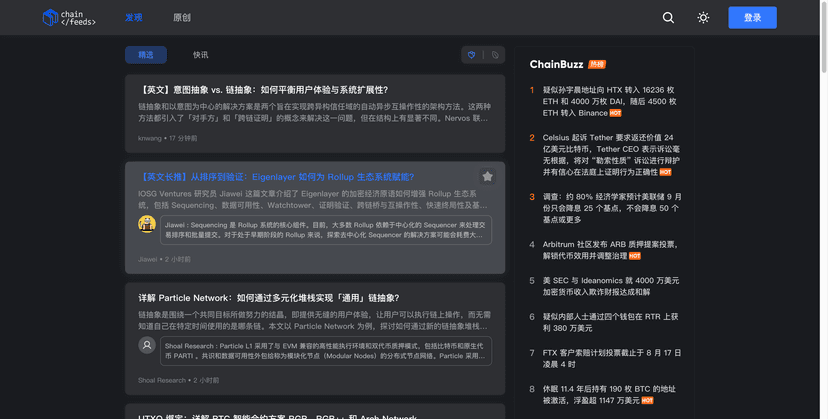Select the 快讯 feed tab
Image resolution: width=828 pixels, height=419 pixels.
tap(201, 55)
